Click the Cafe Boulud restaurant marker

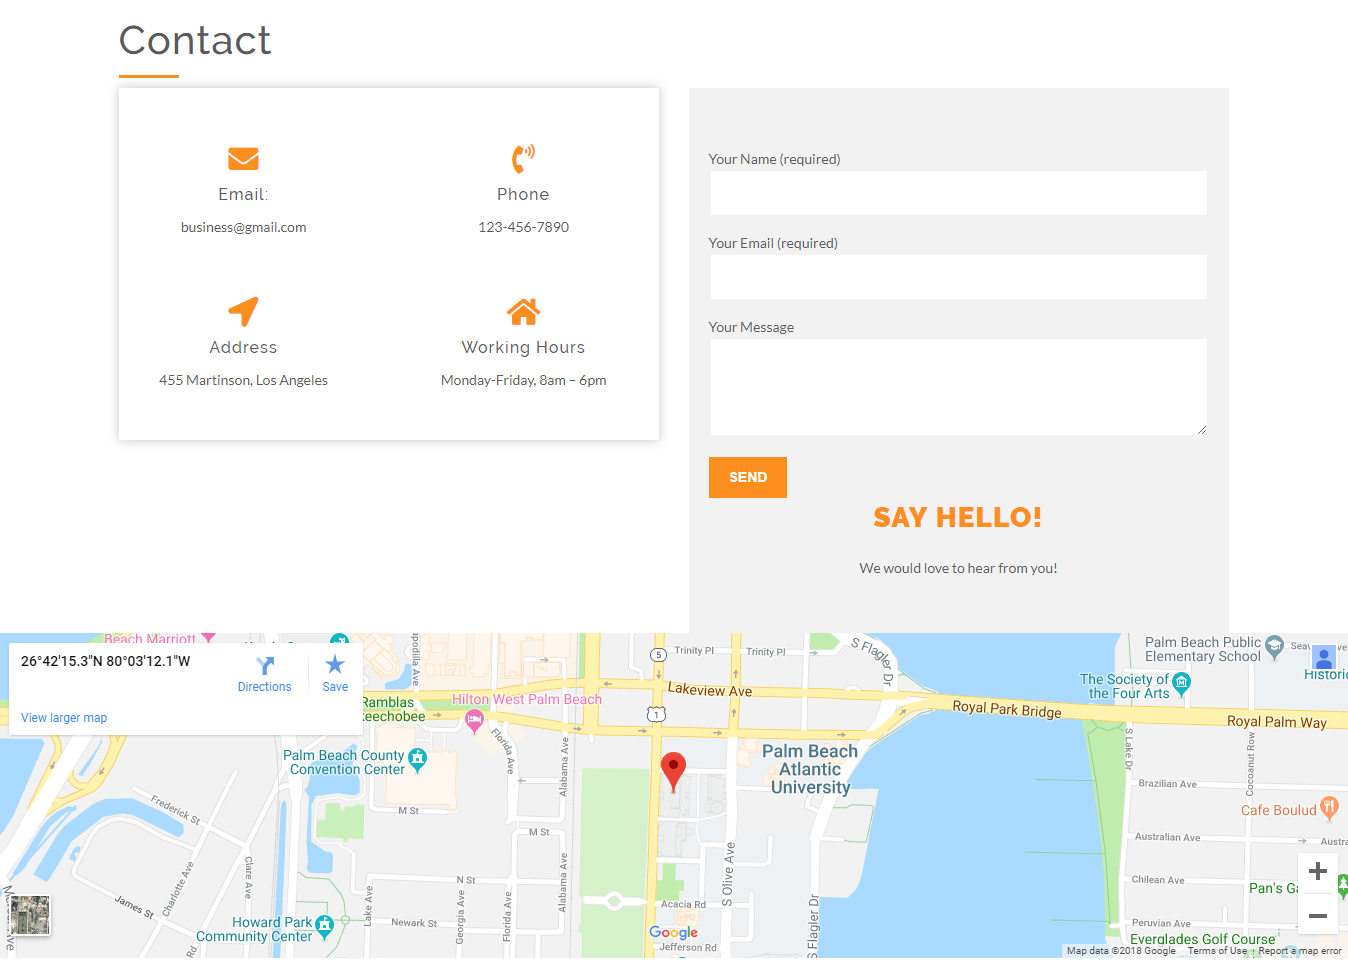(1329, 807)
